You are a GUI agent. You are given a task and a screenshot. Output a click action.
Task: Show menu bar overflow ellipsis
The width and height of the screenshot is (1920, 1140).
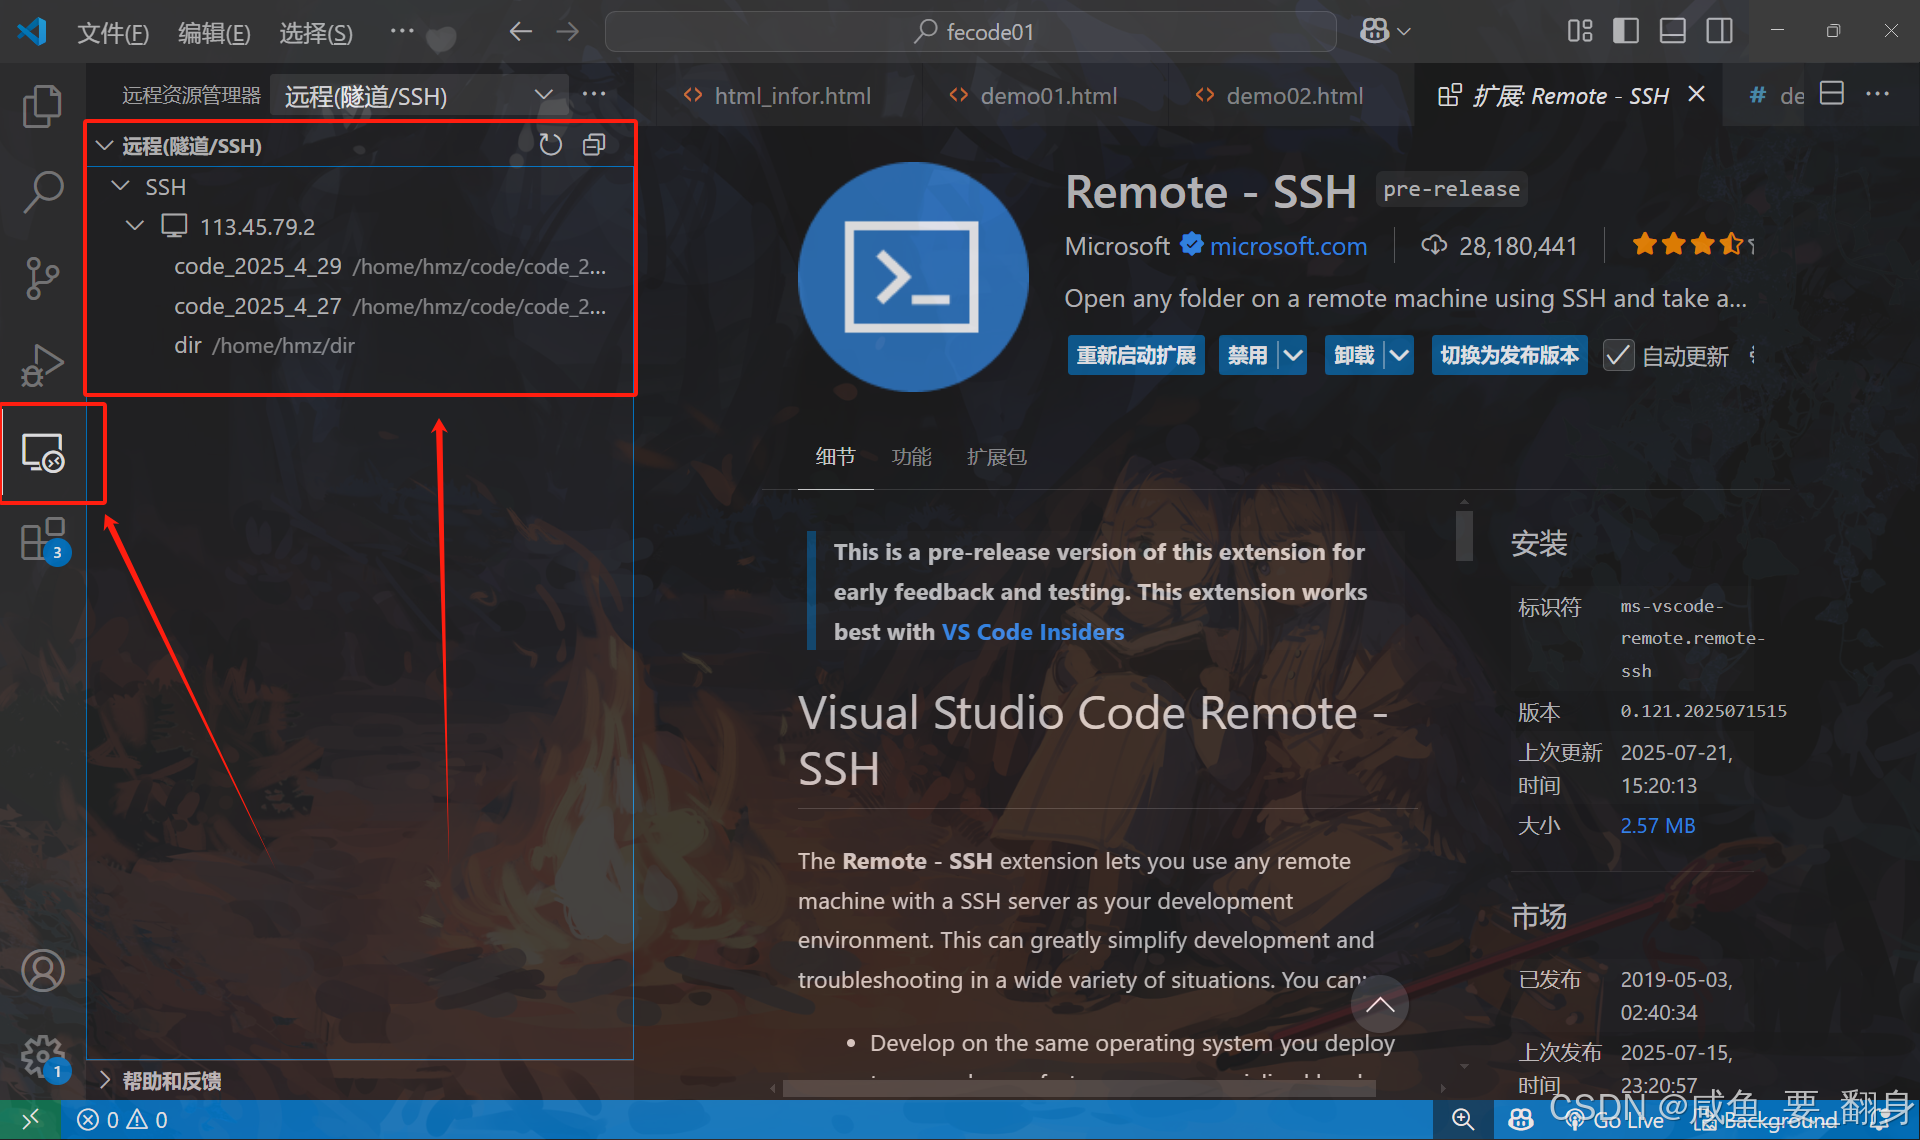pyautogui.click(x=402, y=32)
